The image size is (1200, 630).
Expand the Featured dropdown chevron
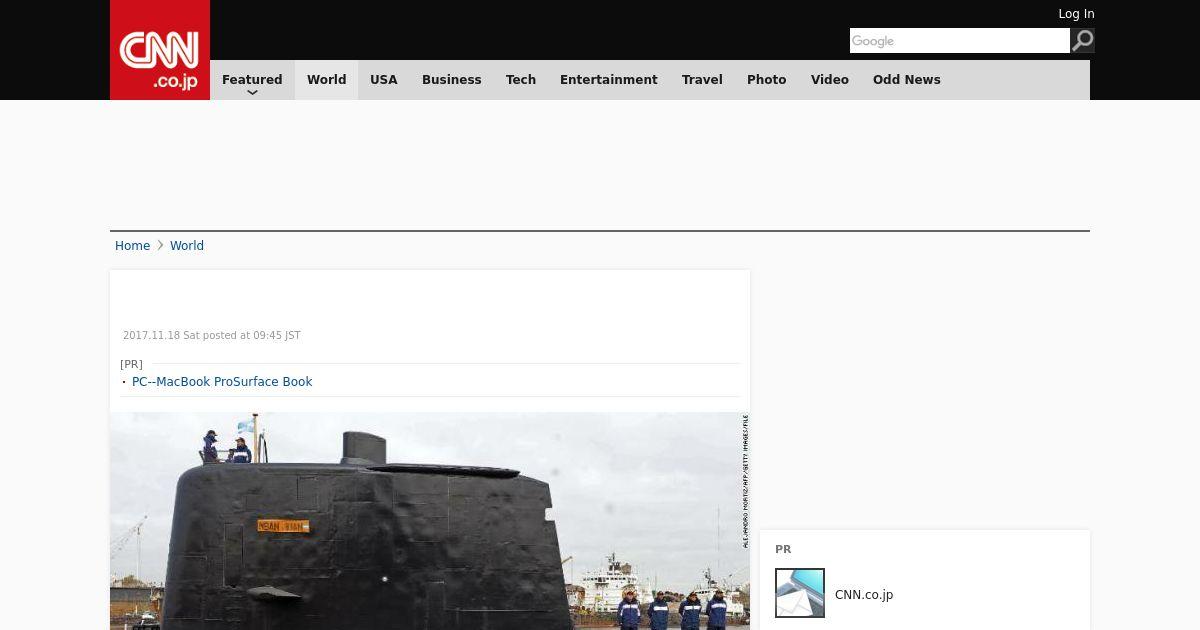(252, 93)
